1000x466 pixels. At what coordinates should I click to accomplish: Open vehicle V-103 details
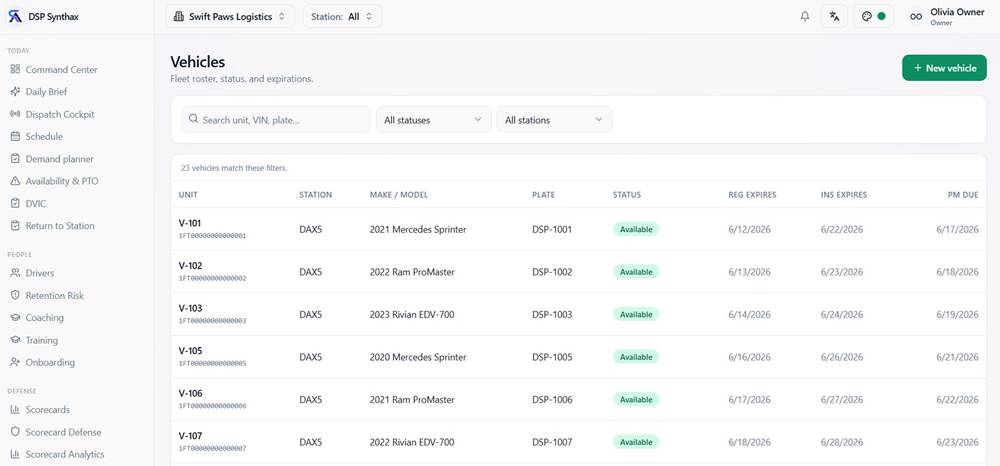point(190,309)
